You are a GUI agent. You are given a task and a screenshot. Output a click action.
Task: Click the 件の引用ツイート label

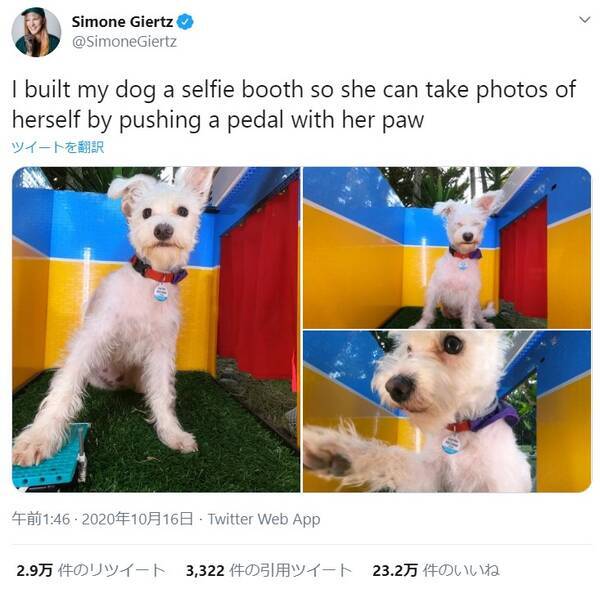(x=291, y=570)
